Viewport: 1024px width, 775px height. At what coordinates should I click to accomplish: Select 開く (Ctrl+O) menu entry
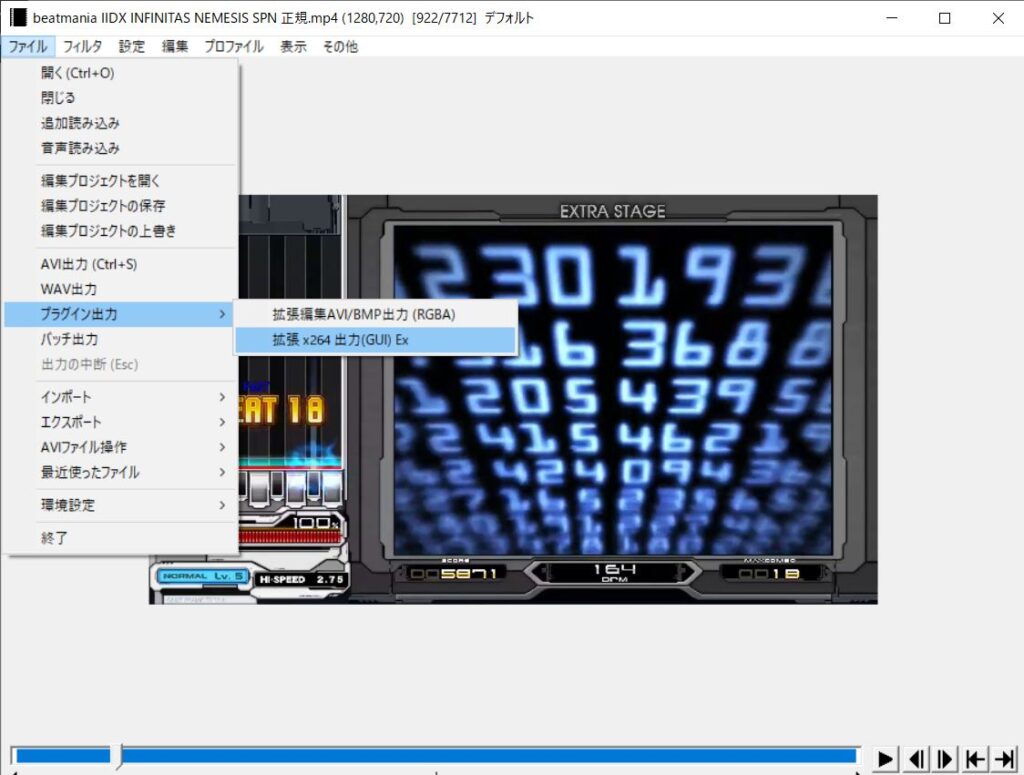121,72
